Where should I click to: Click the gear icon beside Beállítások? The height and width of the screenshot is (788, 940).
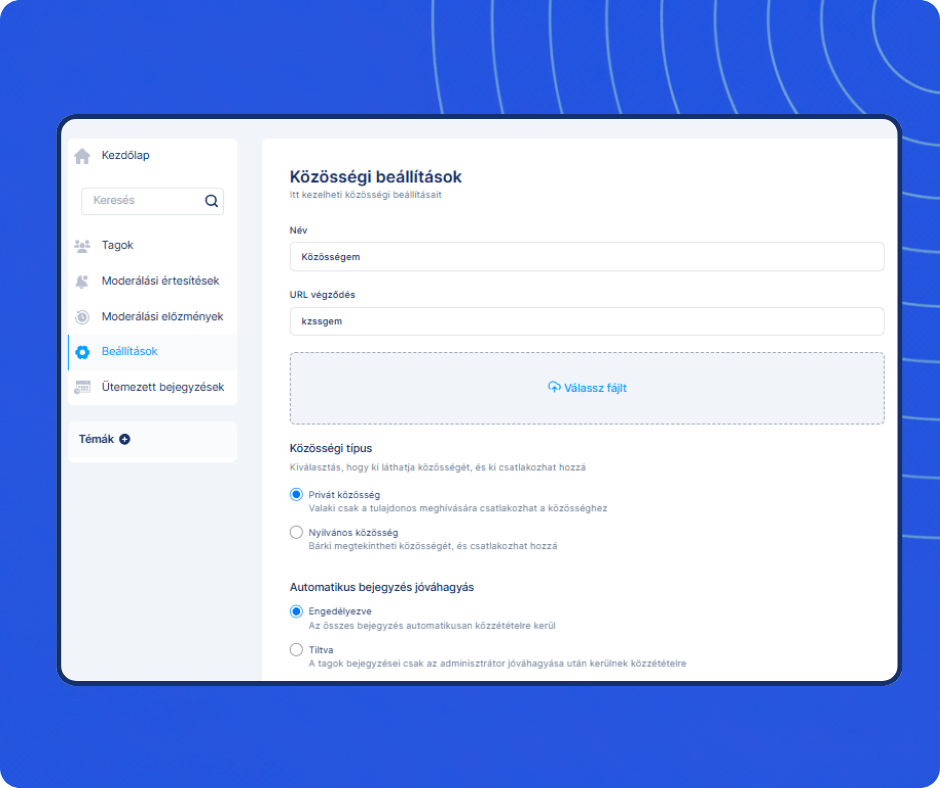pos(83,352)
